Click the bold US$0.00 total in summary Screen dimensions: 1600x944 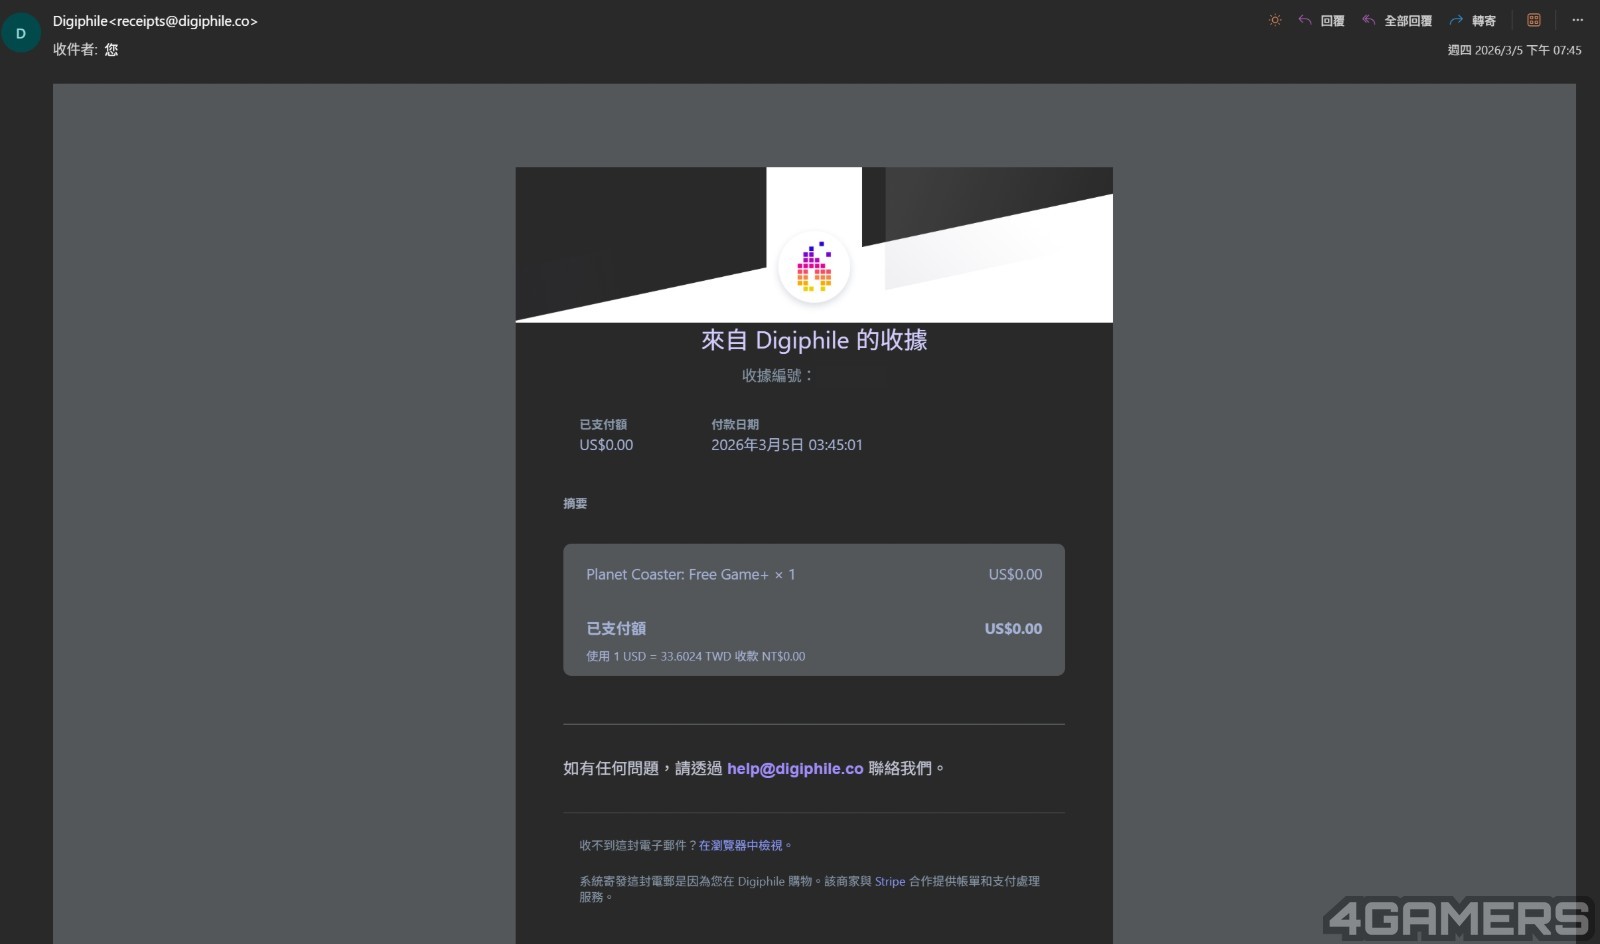click(1012, 628)
